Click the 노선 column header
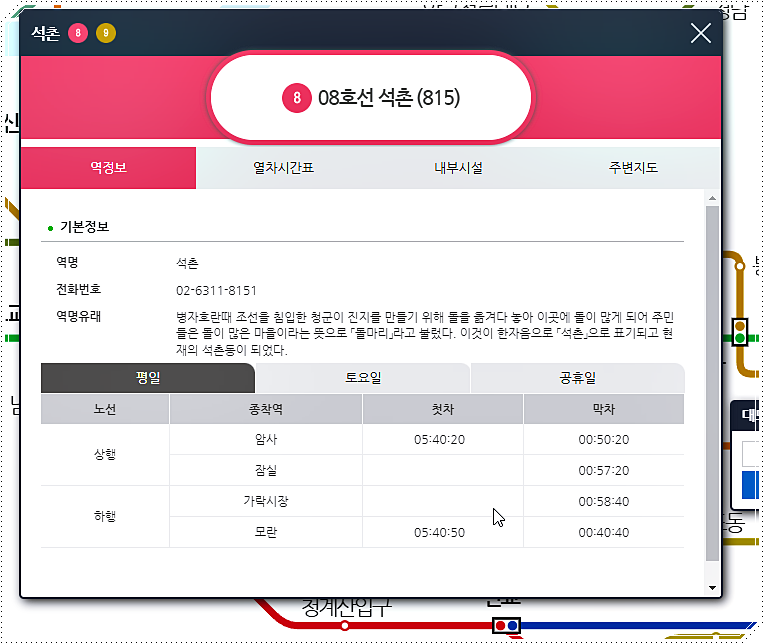Screen dimensions: 764x644 (x=105, y=409)
